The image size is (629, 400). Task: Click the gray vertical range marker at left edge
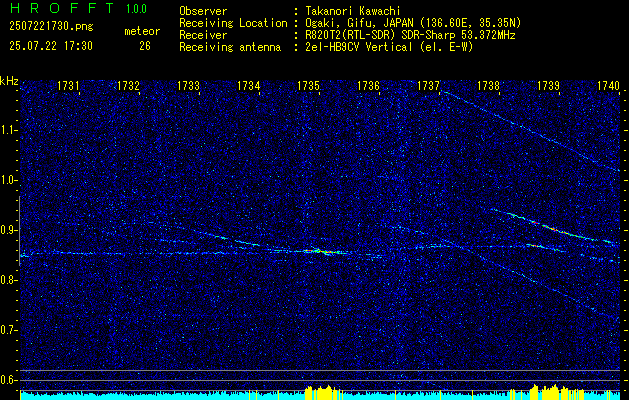tap(20, 231)
